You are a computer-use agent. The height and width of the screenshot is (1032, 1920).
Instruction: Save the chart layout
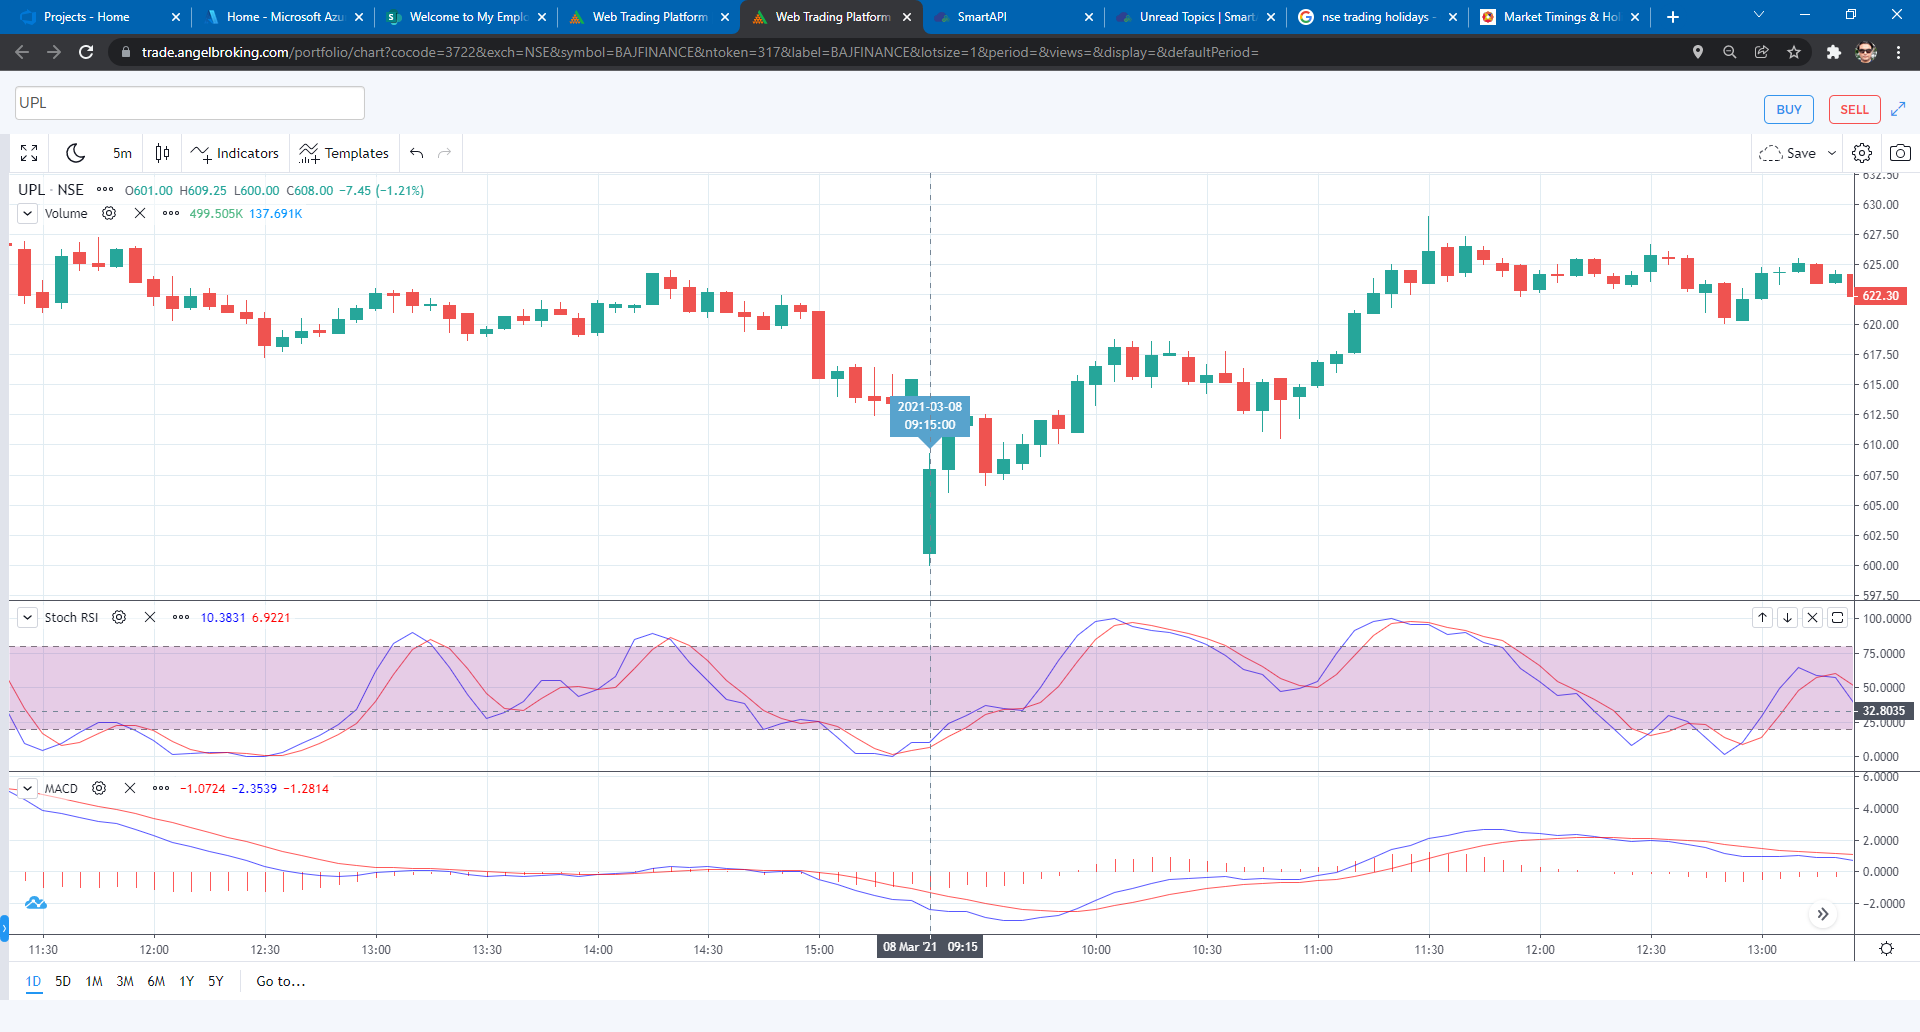[x=1788, y=153]
